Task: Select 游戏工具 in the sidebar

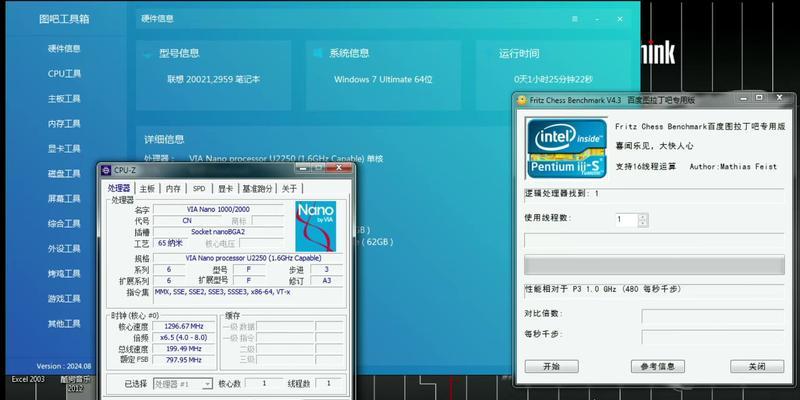Action: click(64, 298)
